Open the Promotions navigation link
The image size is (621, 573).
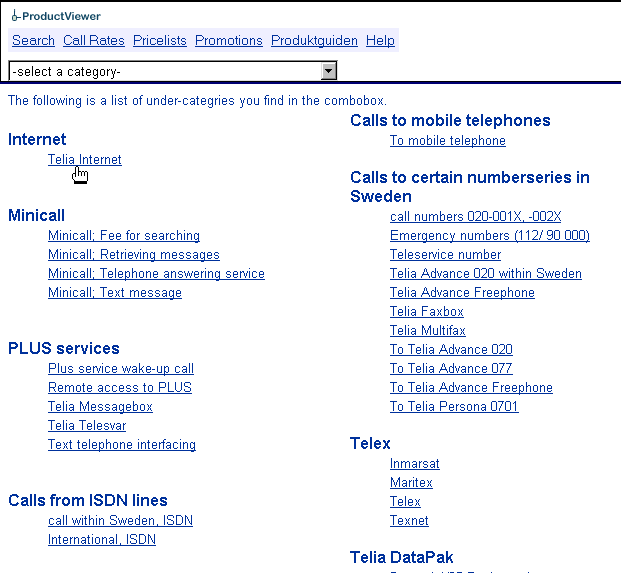click(229, 40)
